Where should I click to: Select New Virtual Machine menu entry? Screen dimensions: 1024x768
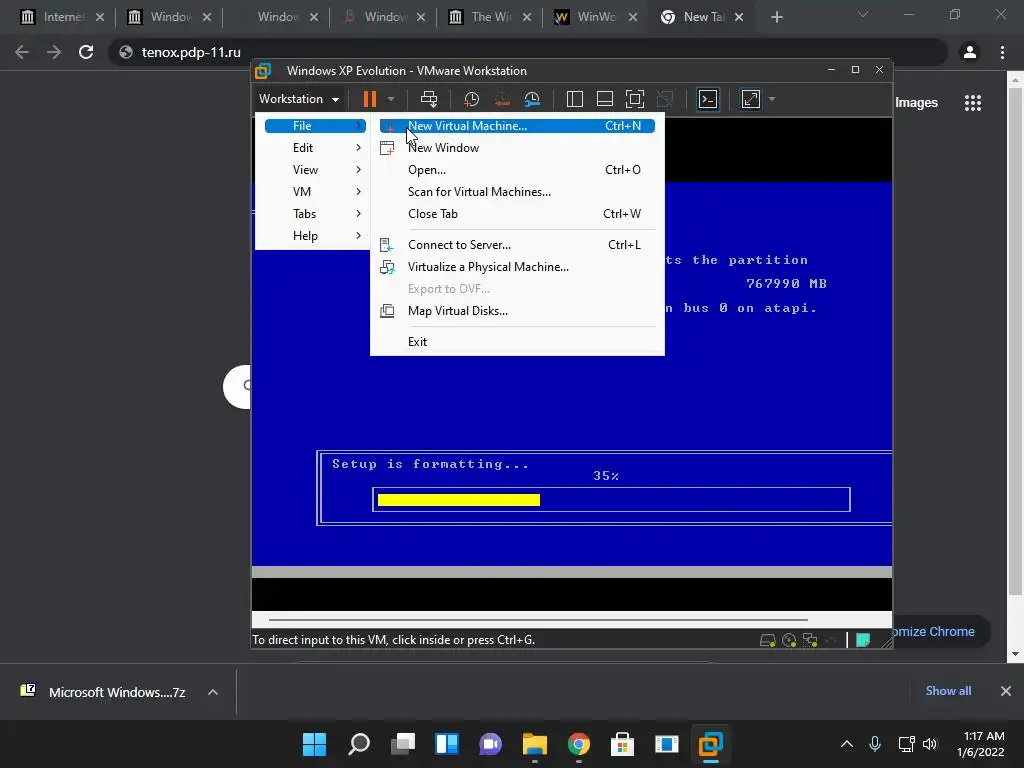[x=517, y=125]
